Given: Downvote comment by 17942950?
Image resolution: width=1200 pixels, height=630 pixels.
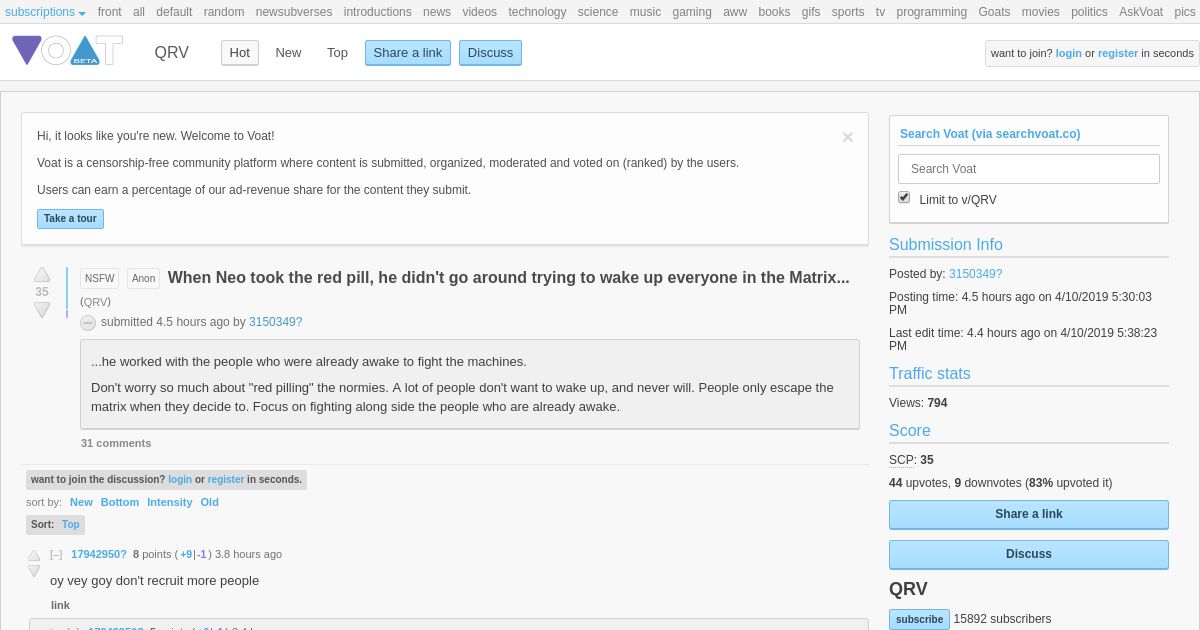Looking at the screenshot, I should 34,571.
